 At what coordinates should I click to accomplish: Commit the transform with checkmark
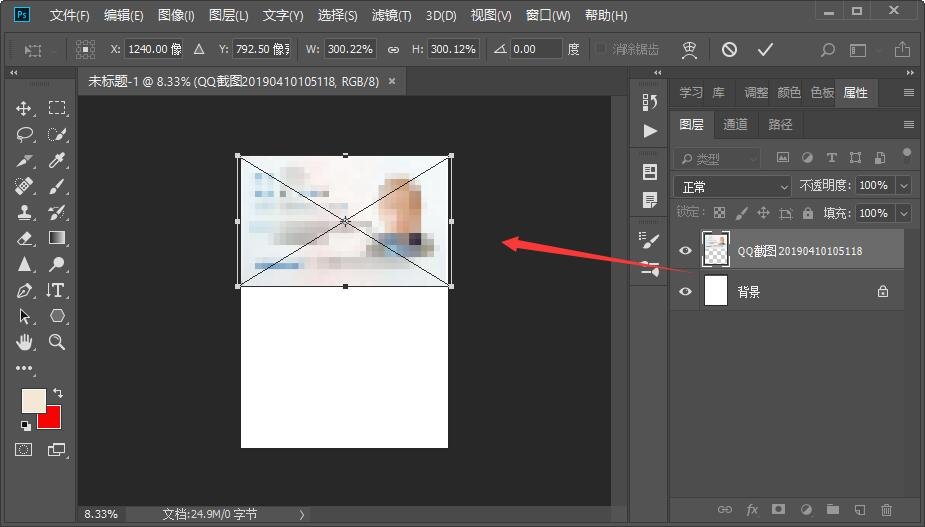pyautogui.click(x=765, y=49)
